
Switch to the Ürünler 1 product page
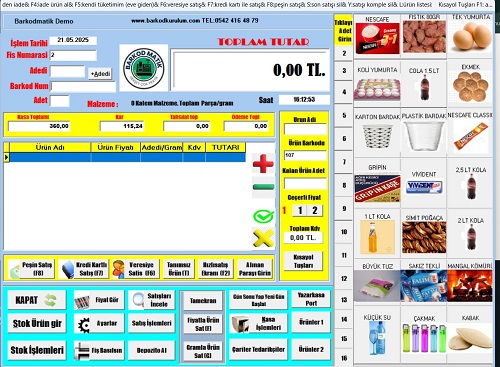pos(311,322)
